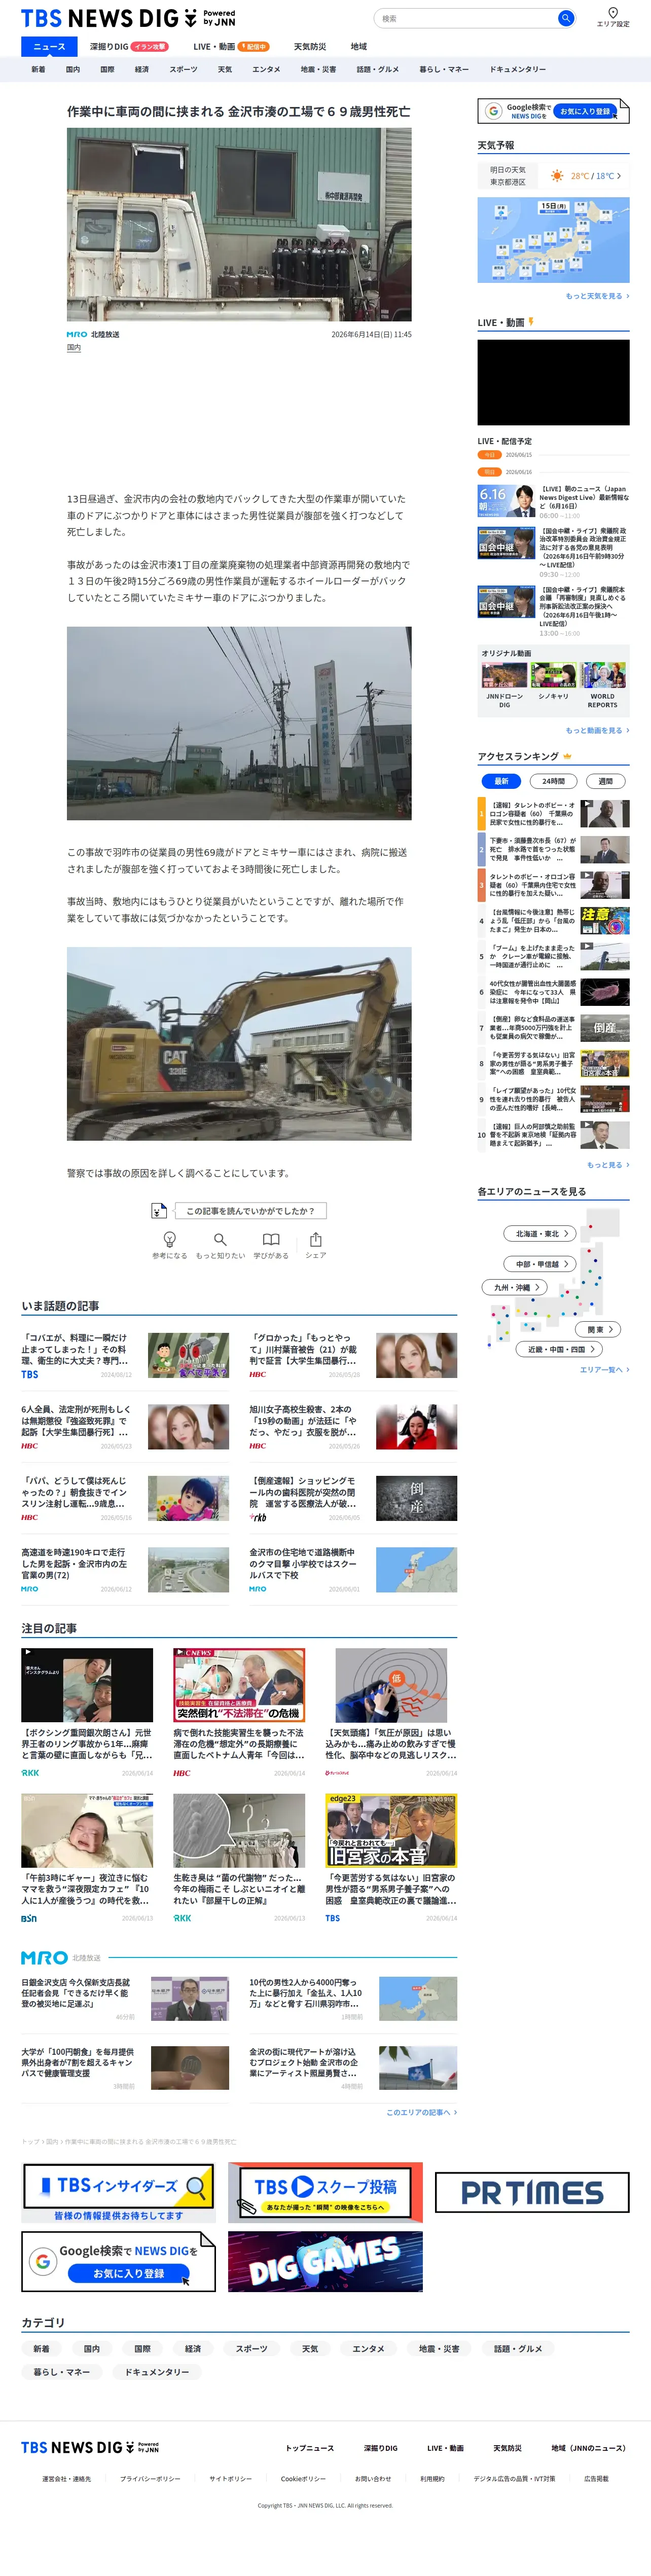Open the 地域 main tab
The width and height of the screenshot is (651, 2576).
[x=359, y=46]
